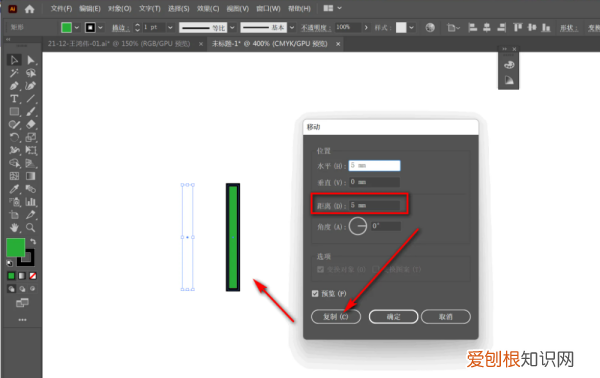Image resolution: width=600 pixels, height=378 pixels.
Task: Open stroke color dropdown in control bar
Action: click(x=100, y=28)
